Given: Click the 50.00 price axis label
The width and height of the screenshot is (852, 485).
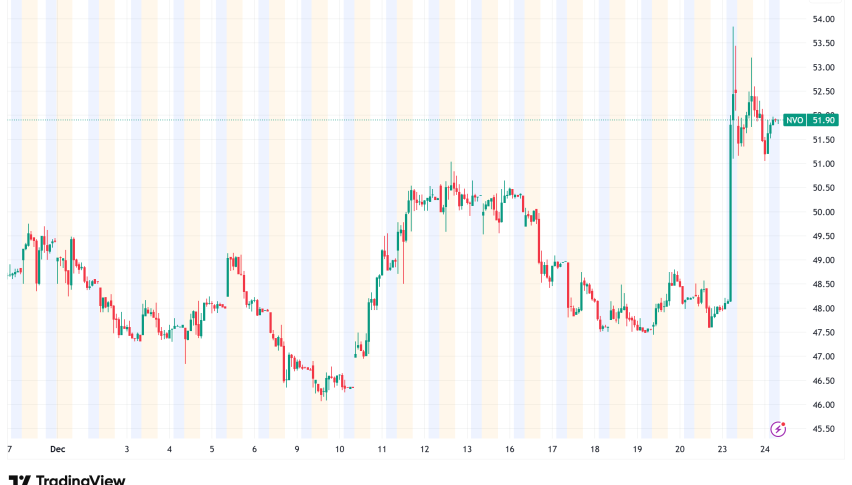Looking at the screenshot, I should (823, 212).
